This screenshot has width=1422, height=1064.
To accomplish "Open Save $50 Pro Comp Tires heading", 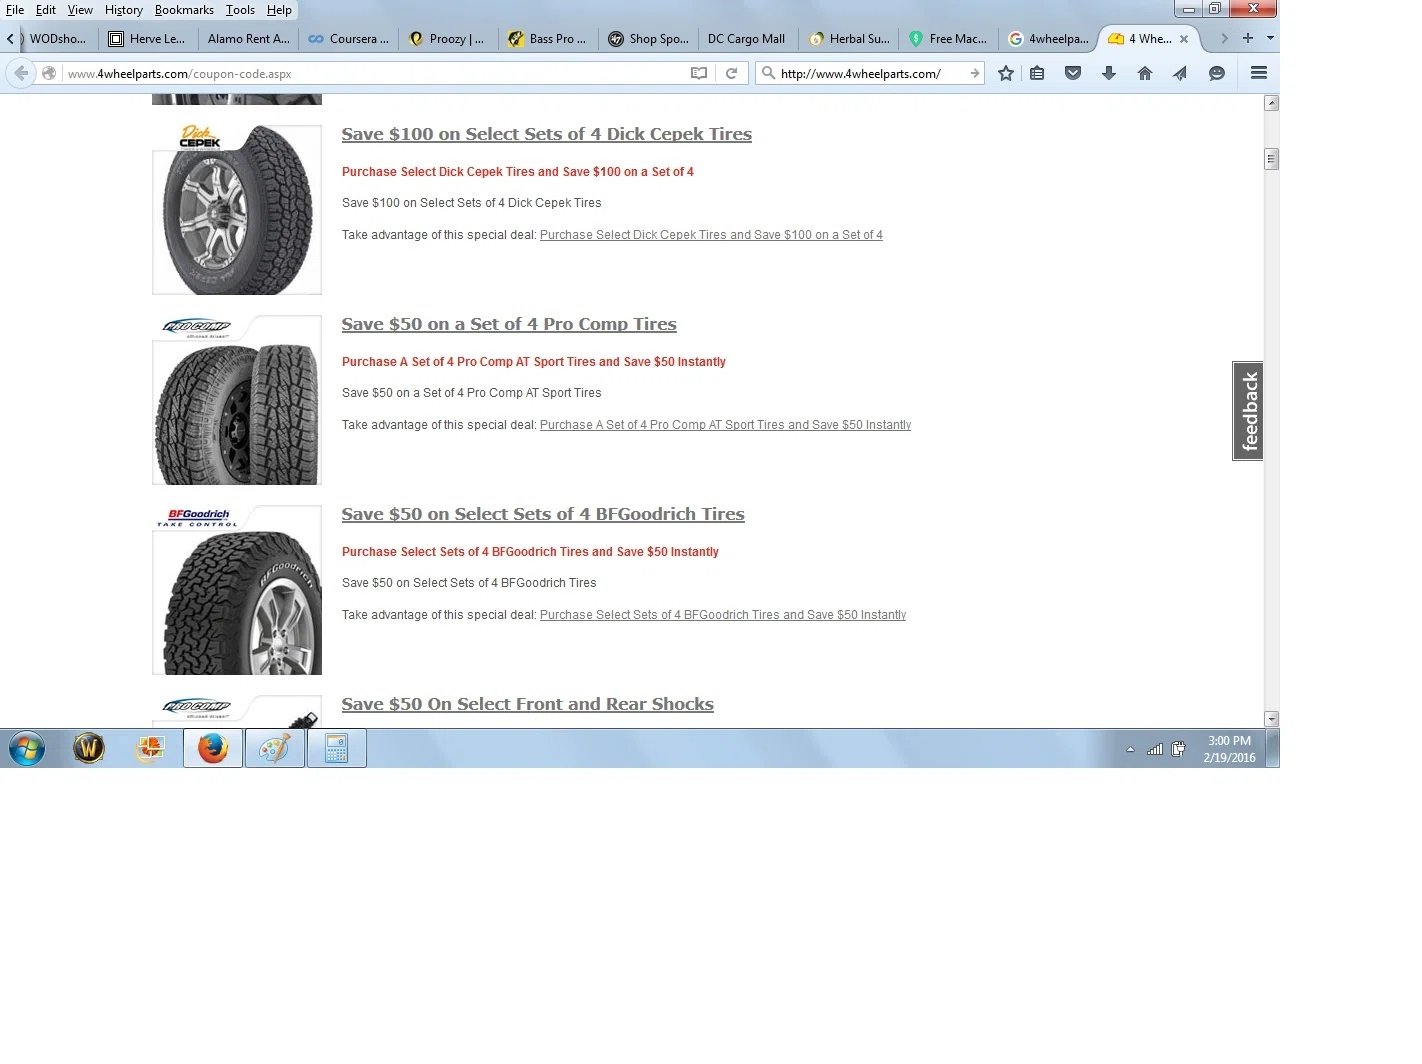I will click(x=509, y=324).
